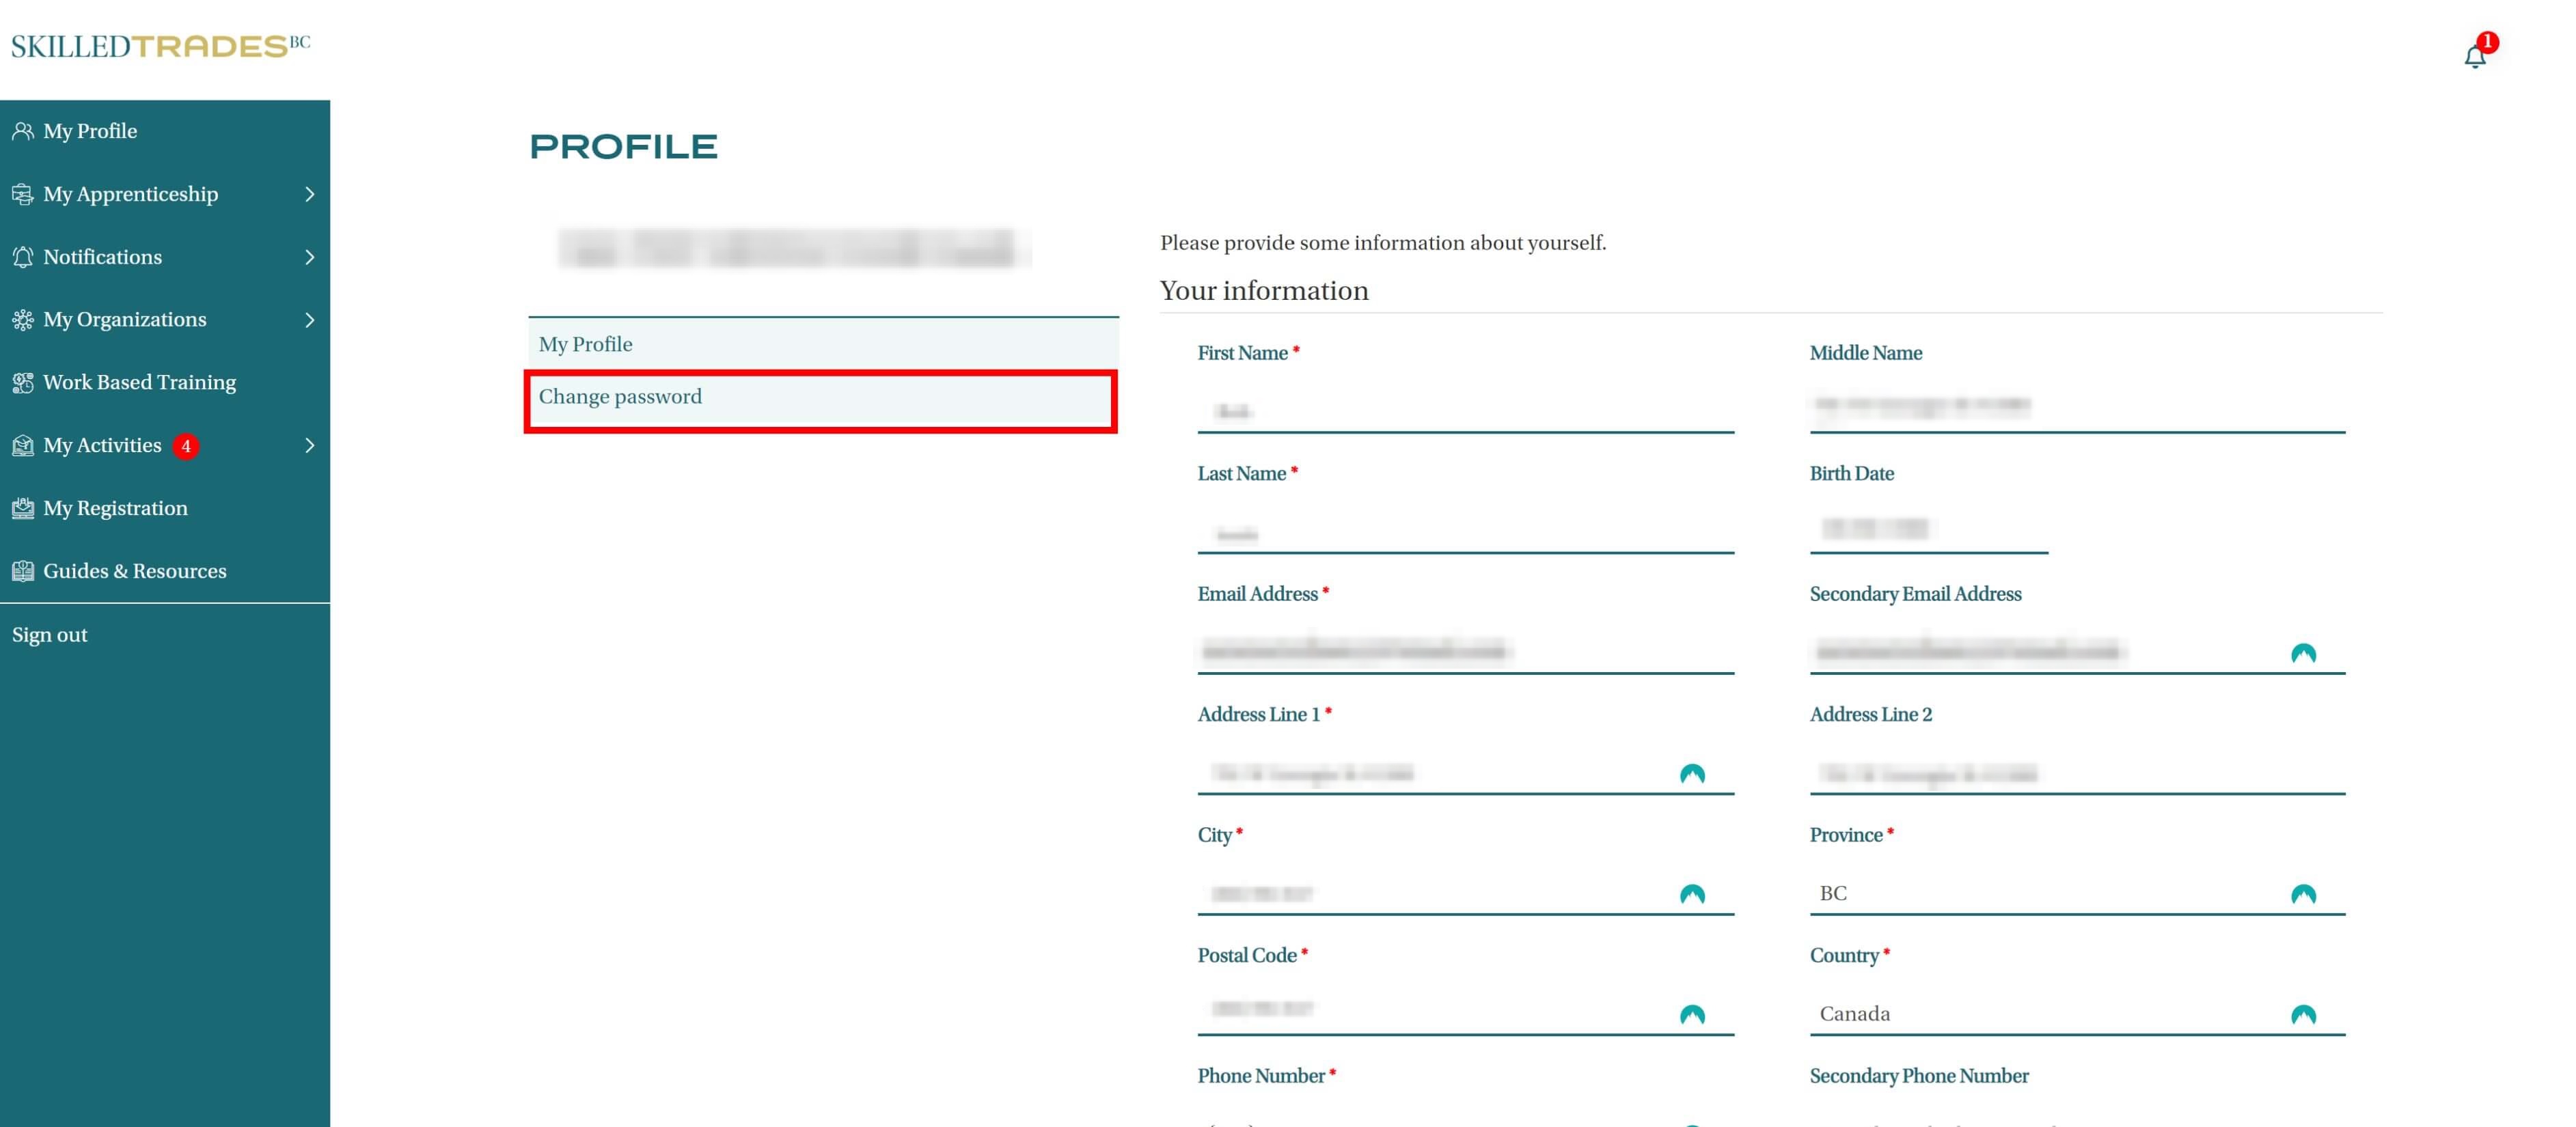Click the teal icon in Secondary Email field
Image resolution: width=2576 pixels, height=1127 pixels.
(x=2302, y=654)
